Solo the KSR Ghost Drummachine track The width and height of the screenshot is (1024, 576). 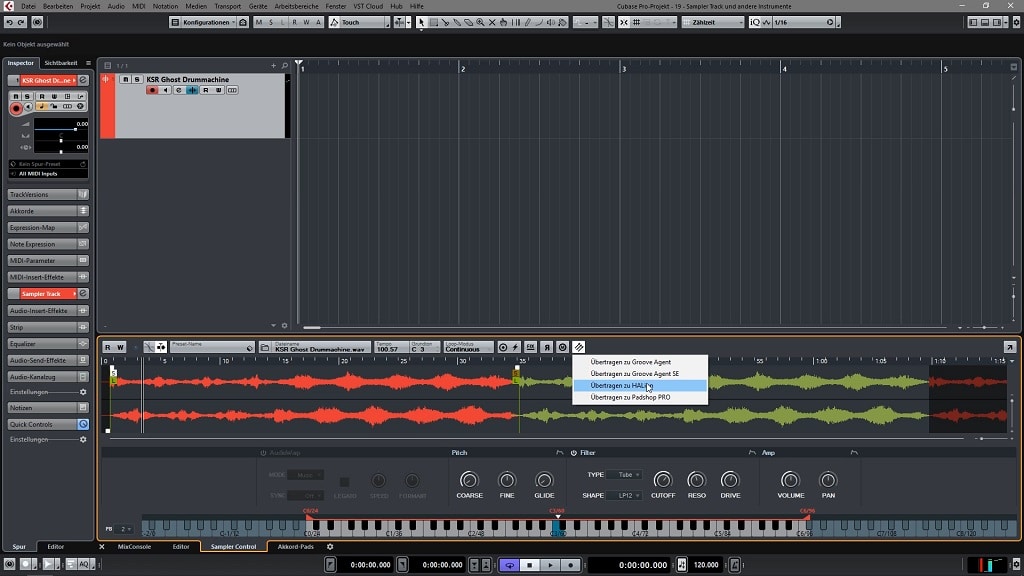[x=136, y=80]
